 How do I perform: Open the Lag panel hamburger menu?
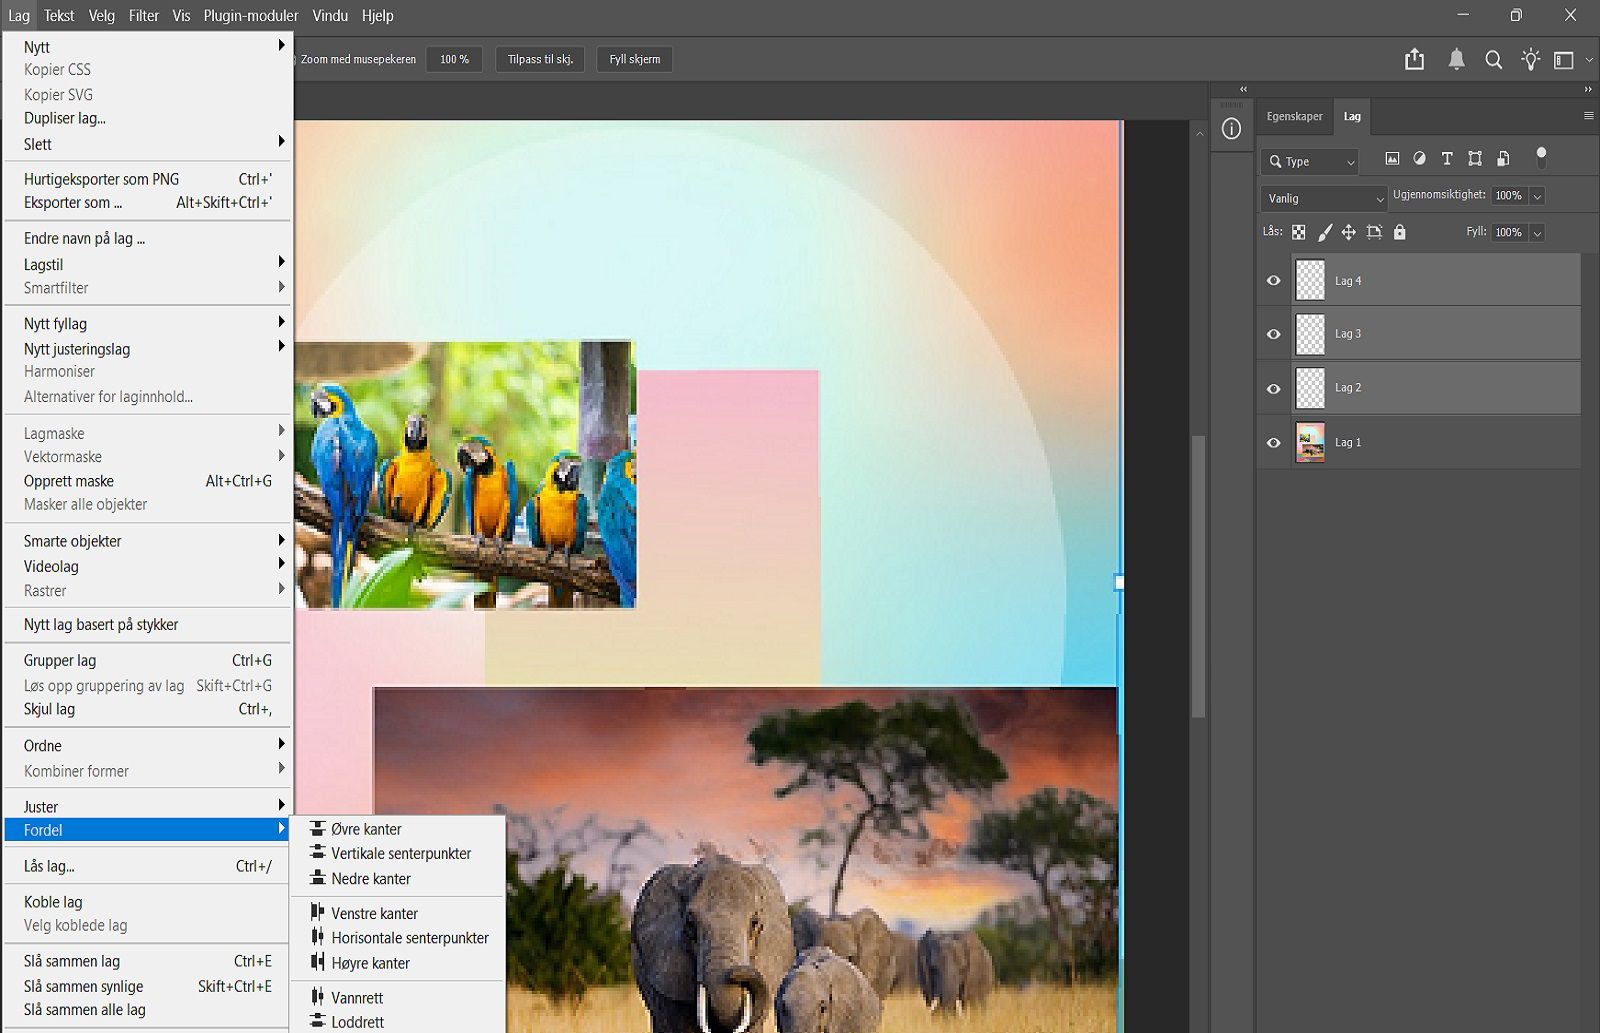[1588, 116]
